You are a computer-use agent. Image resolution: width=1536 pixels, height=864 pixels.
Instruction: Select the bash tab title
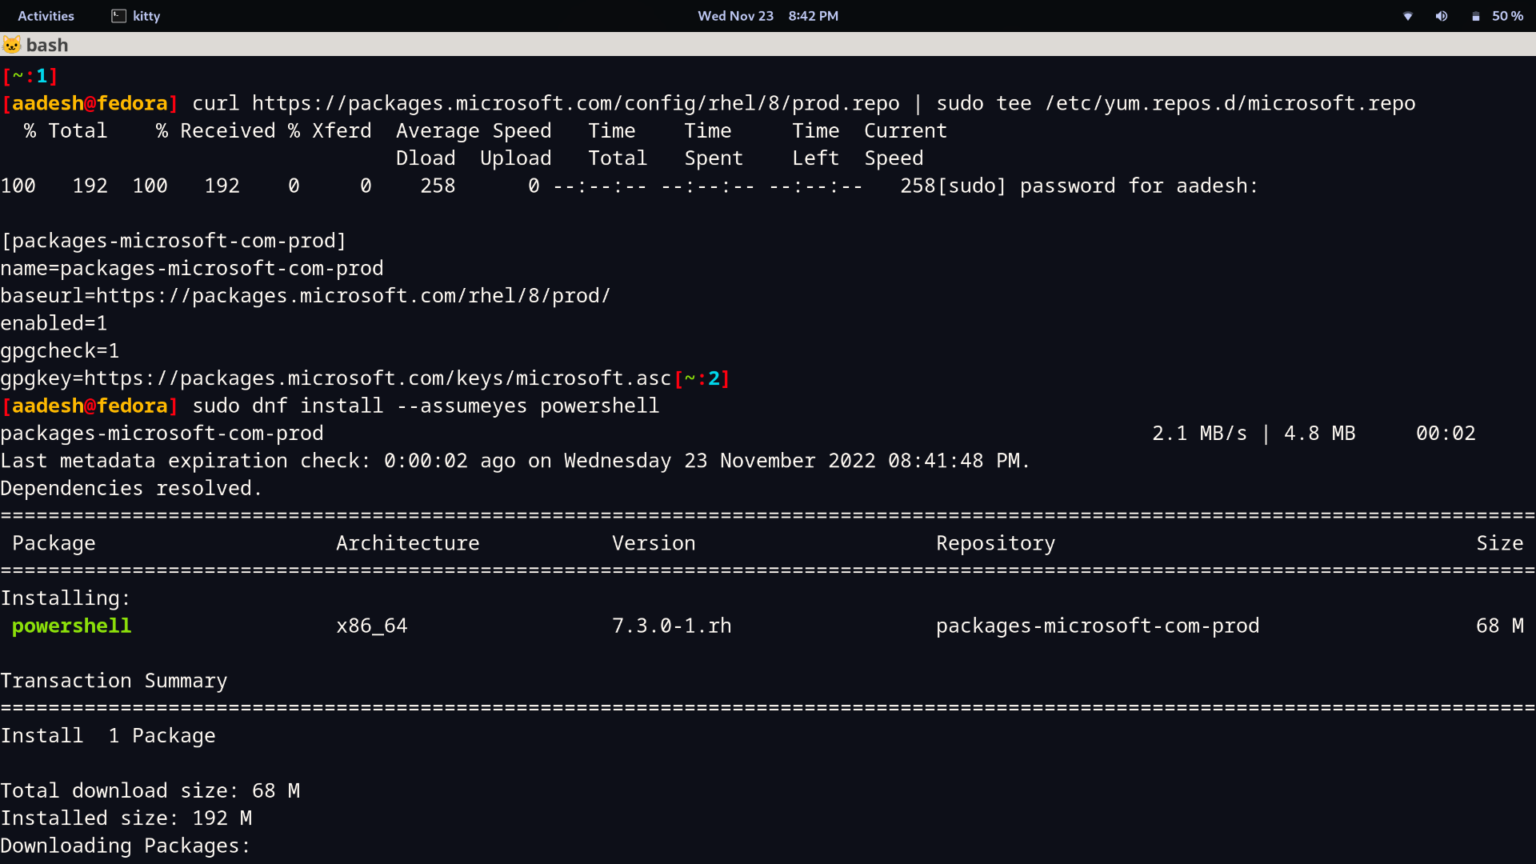47,45
